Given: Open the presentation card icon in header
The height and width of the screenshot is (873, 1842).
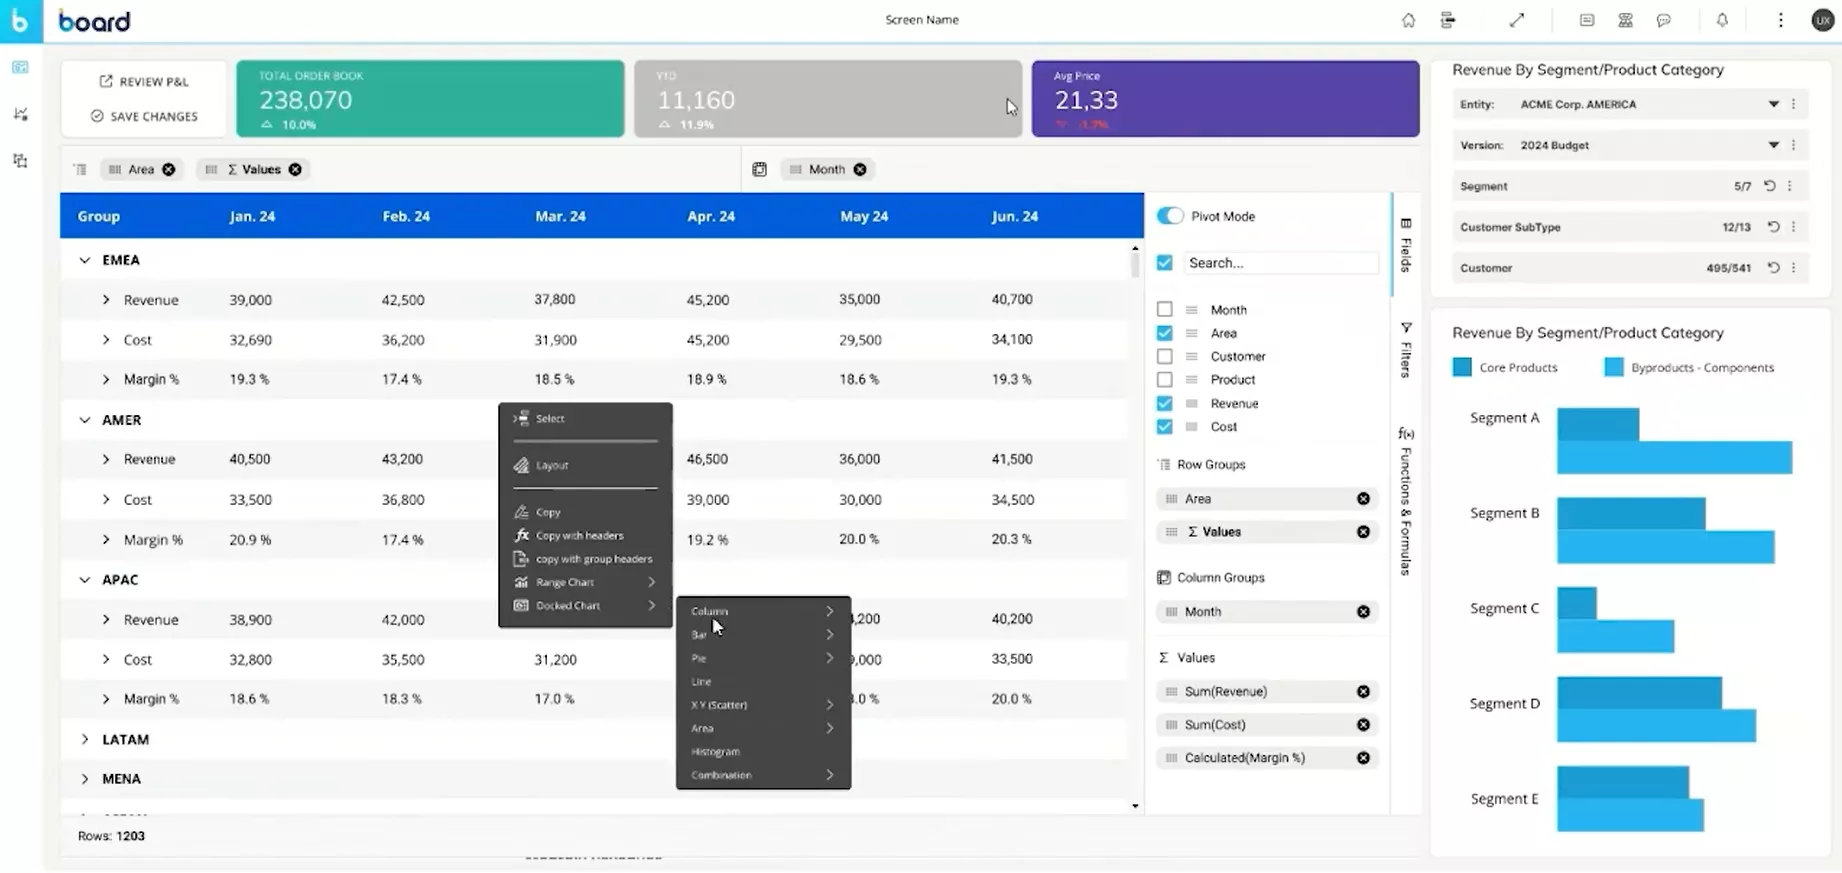Looking at the screenshot, I should (x=1587, y=20).
